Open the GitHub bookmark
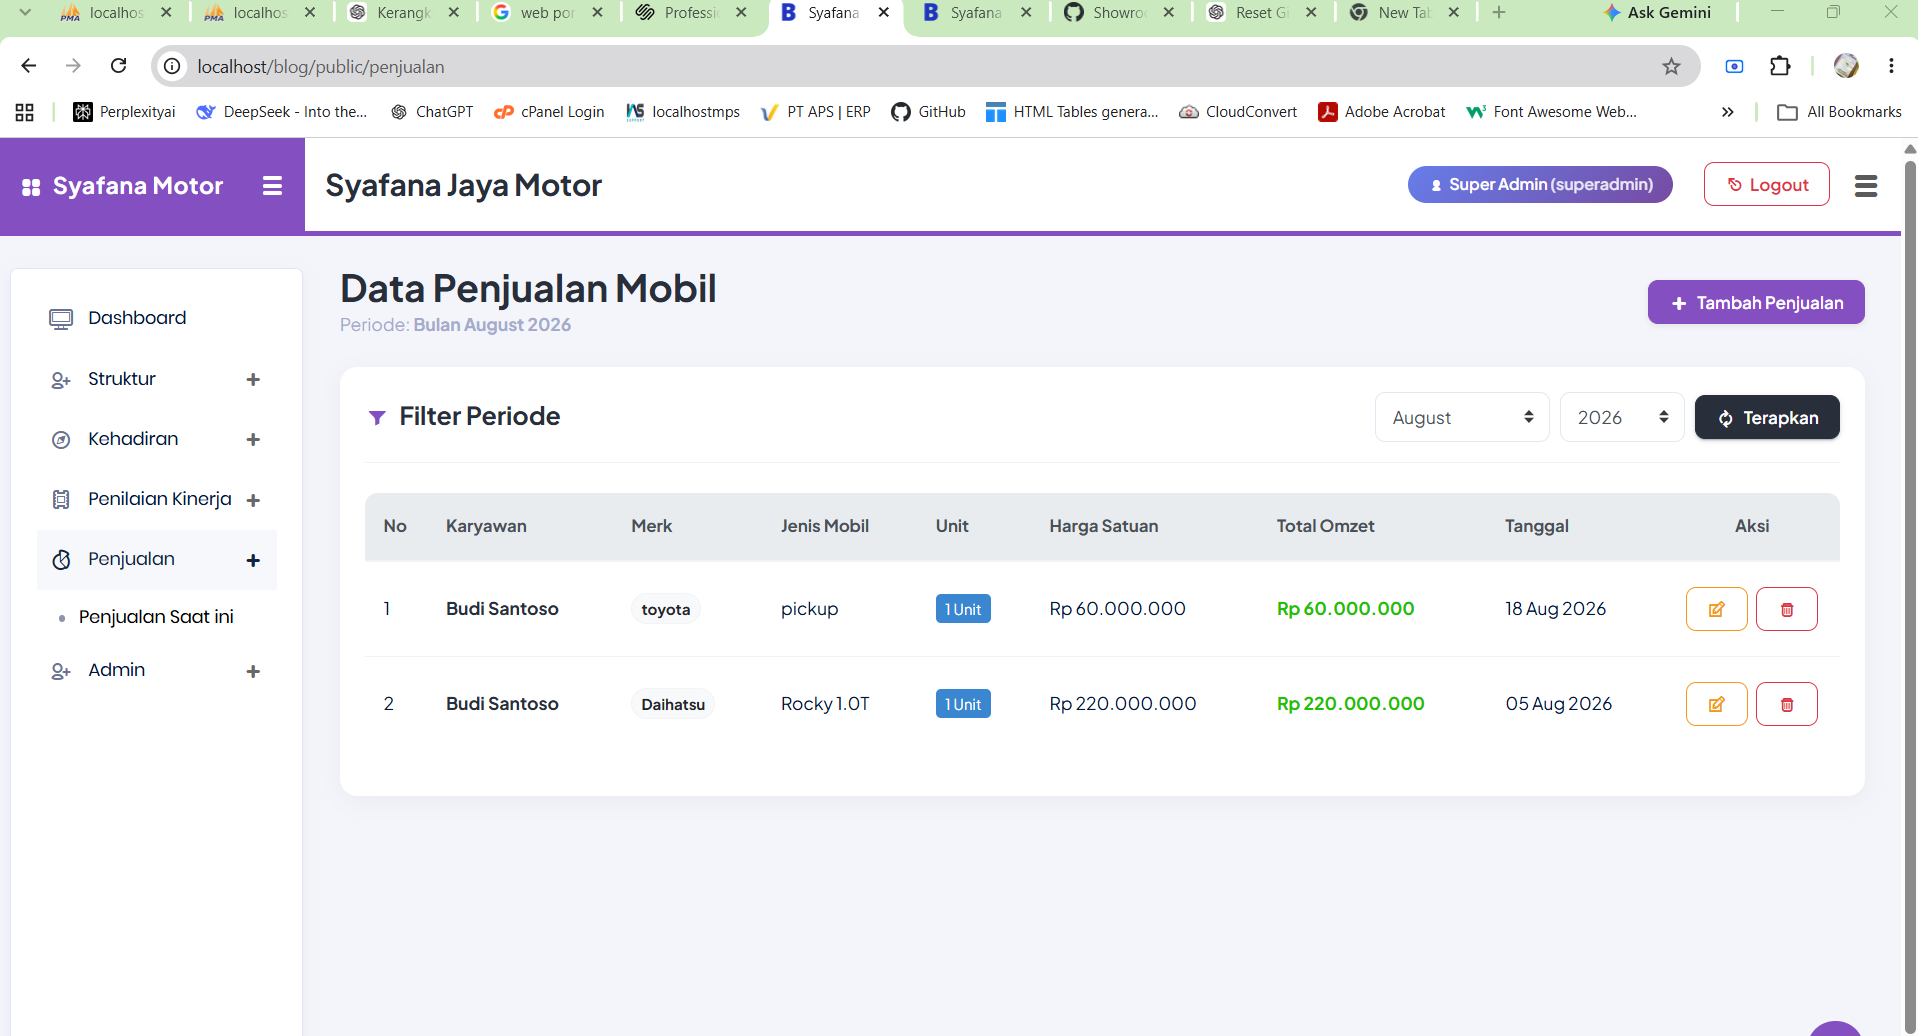 (x=929, y=112)
